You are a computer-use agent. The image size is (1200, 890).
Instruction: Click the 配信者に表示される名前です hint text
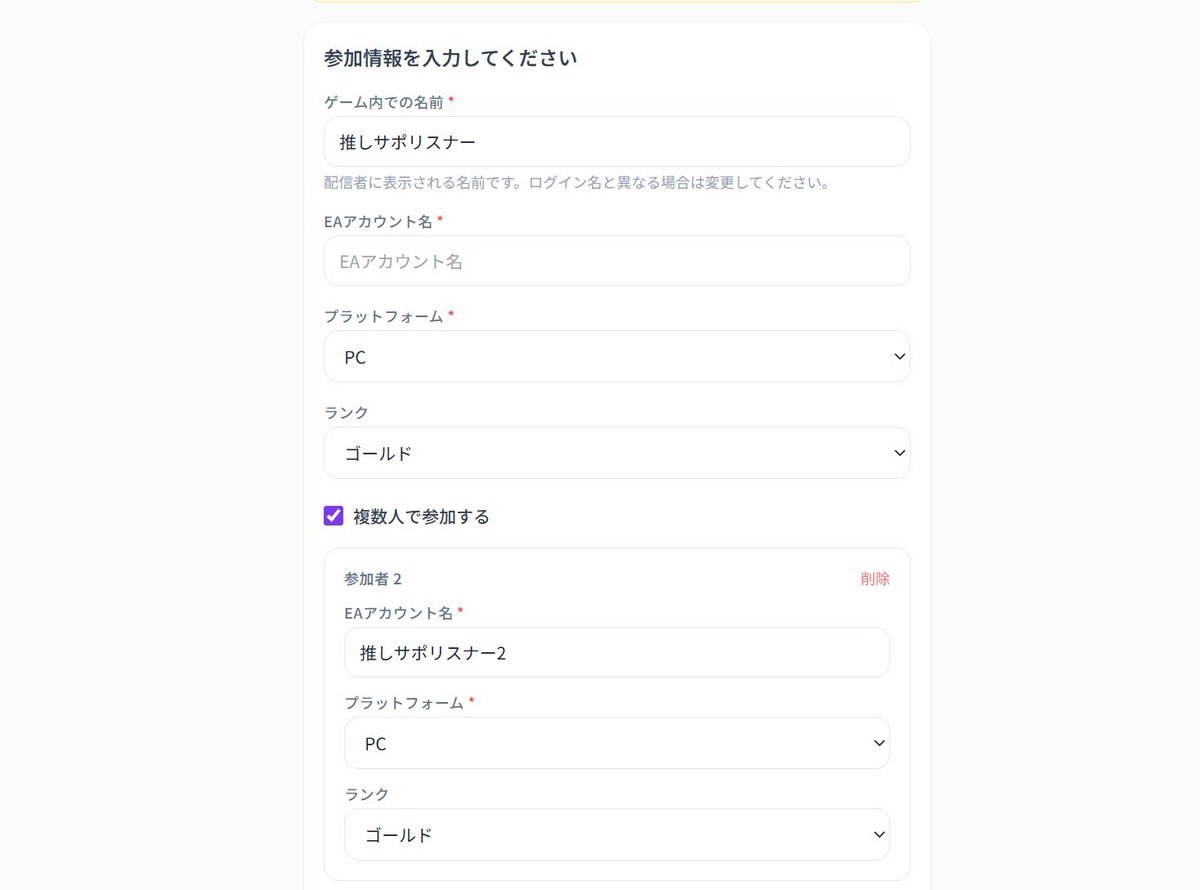click(577, 183)
